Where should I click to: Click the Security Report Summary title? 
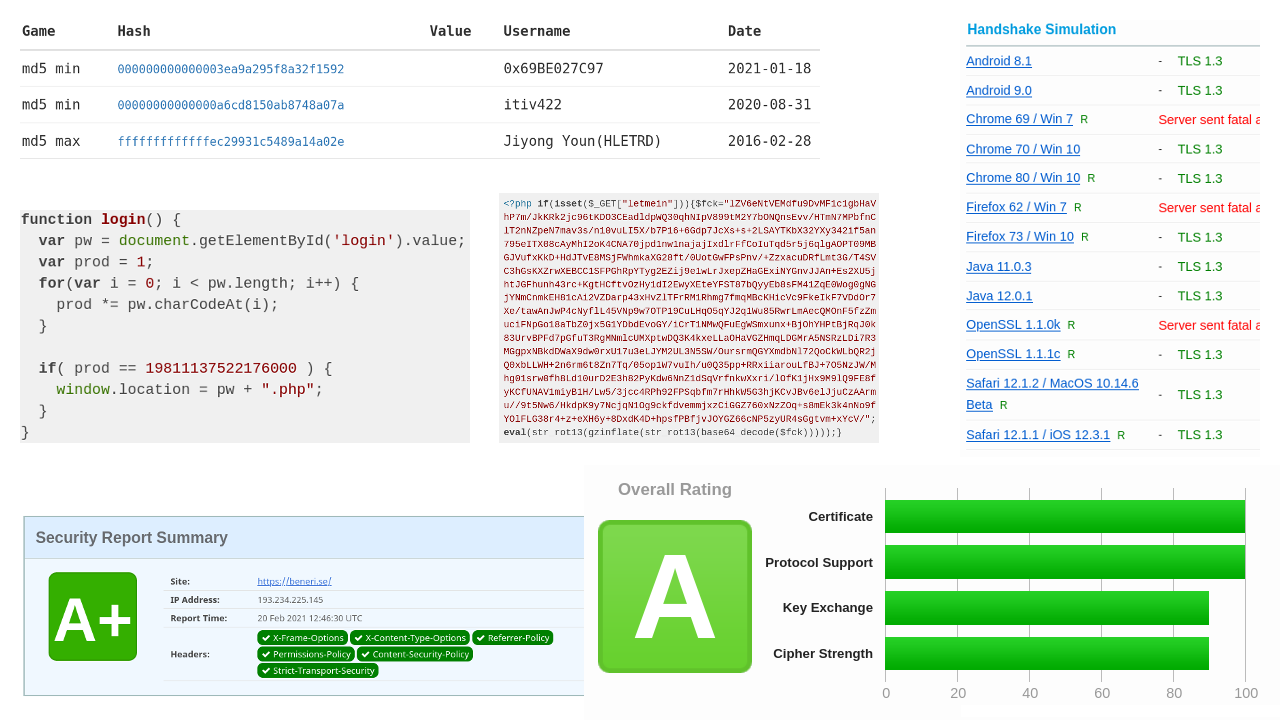click(x=132, y=538)
